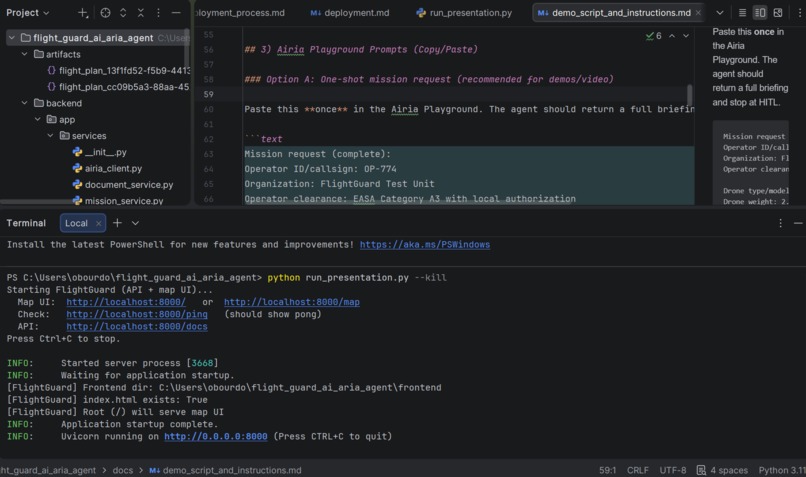
Task: Open __init__.py in services
Action: [x=100, y=152]
